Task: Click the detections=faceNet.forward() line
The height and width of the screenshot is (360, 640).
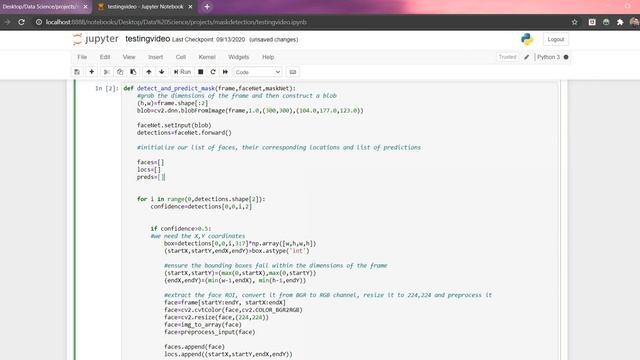Action: click(184, 133)
